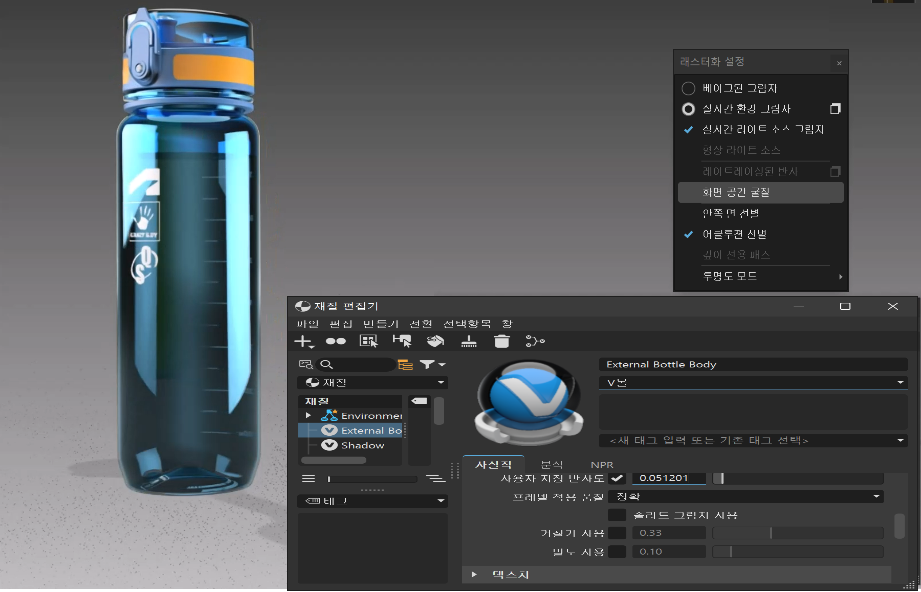Click the material preview ball thumbnail

pyautogui.click(x=529, y=402)
